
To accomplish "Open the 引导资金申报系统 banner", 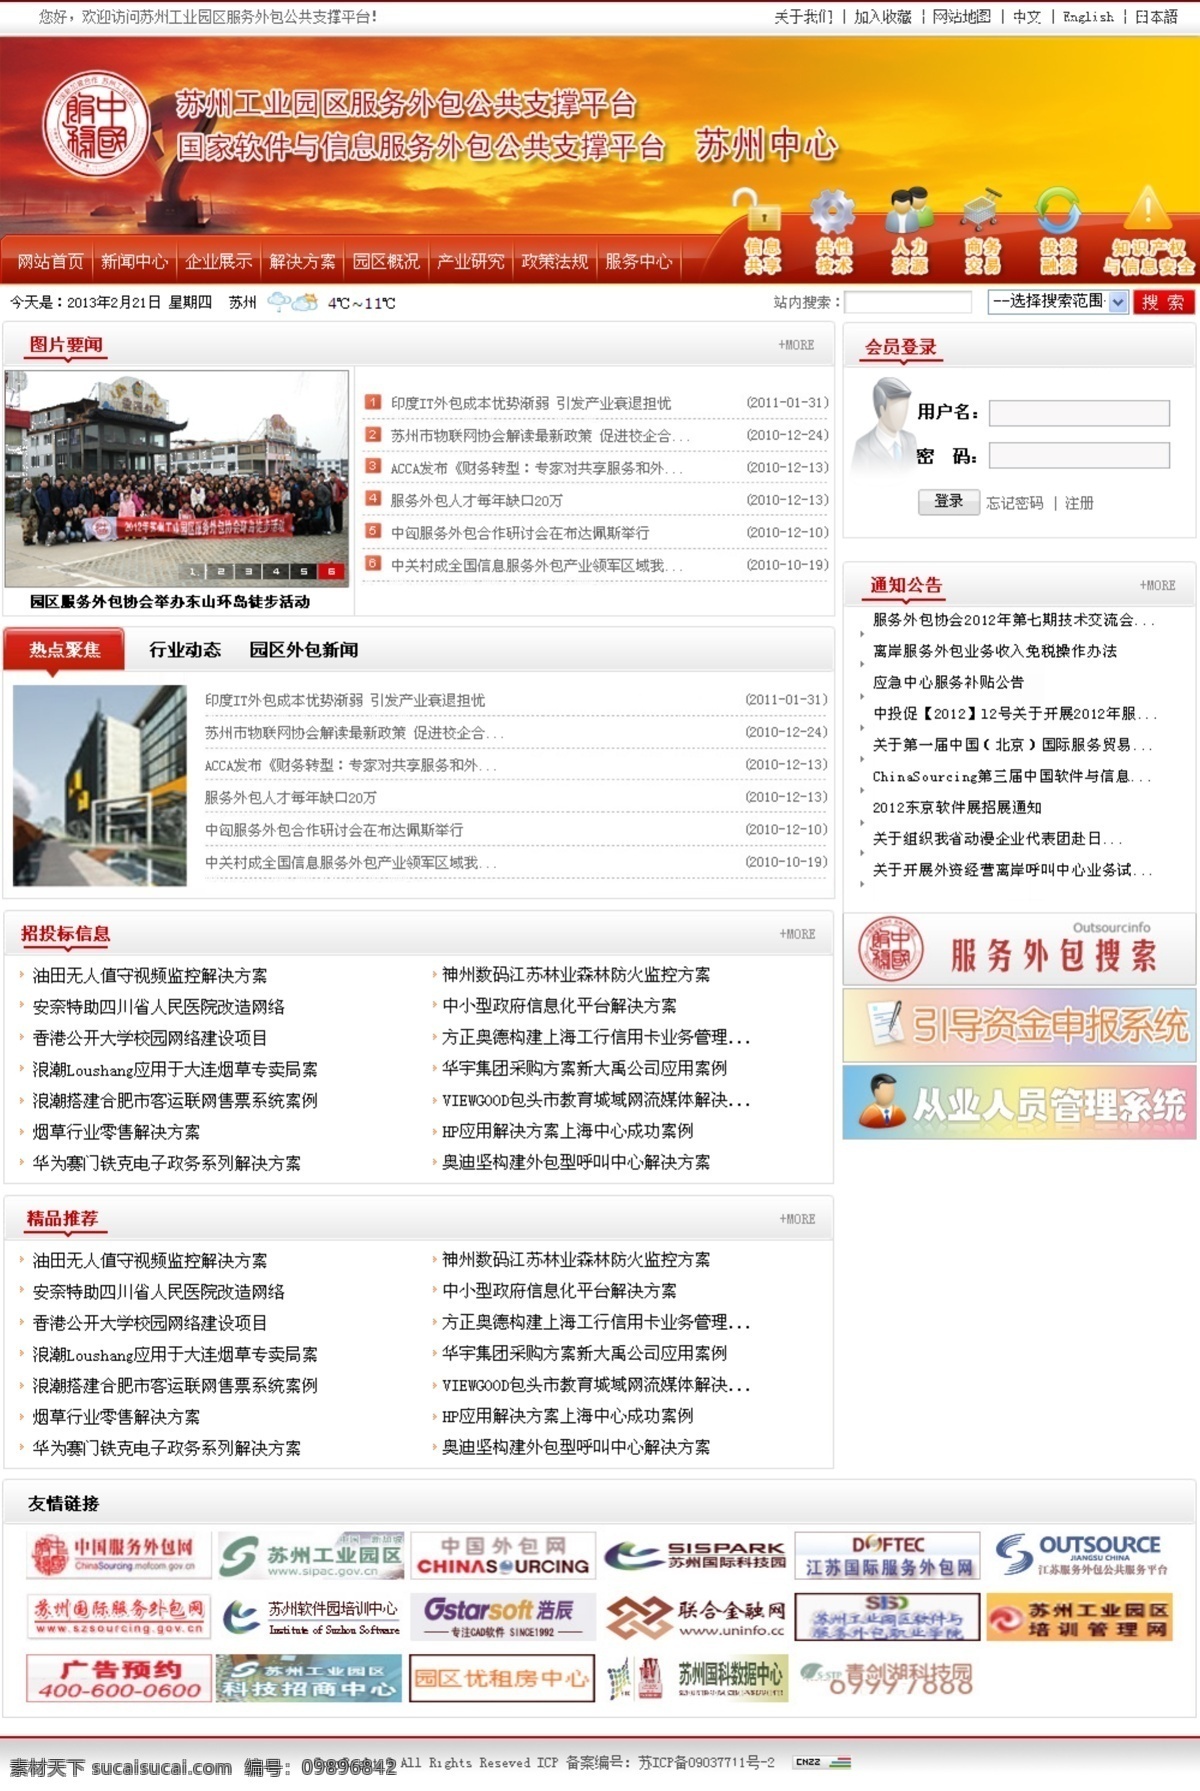I will point(1019,1025).
